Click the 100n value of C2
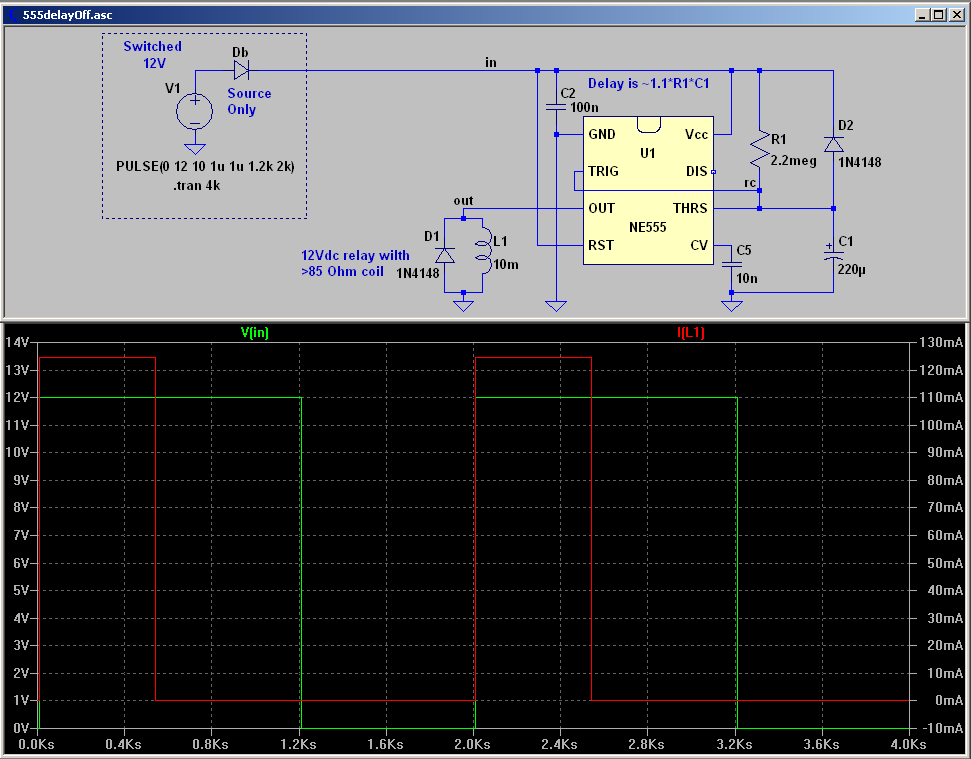Image resolution: width=971 pixels, height=759 pixels. tap(584, 107)
